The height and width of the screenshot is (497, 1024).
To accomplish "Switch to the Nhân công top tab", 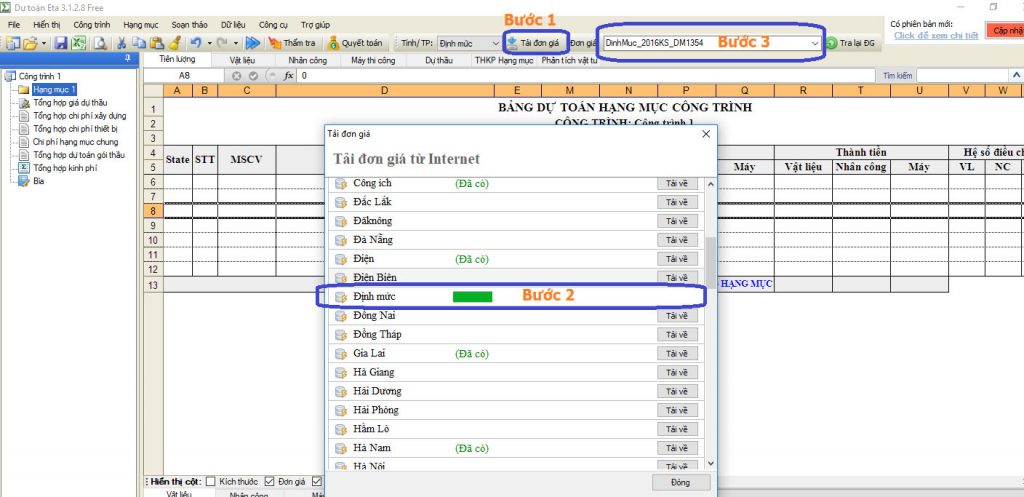I will pos(307,60).
